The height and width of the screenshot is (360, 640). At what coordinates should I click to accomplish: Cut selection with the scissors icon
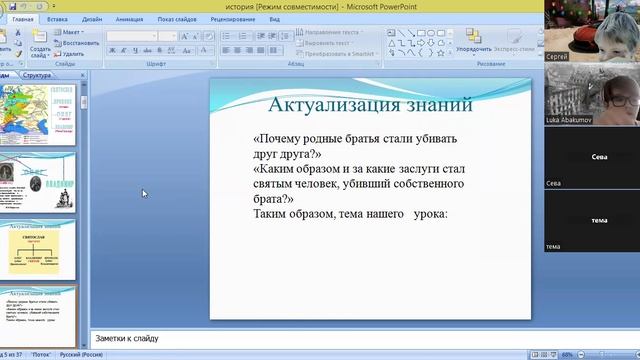[18, 32]
